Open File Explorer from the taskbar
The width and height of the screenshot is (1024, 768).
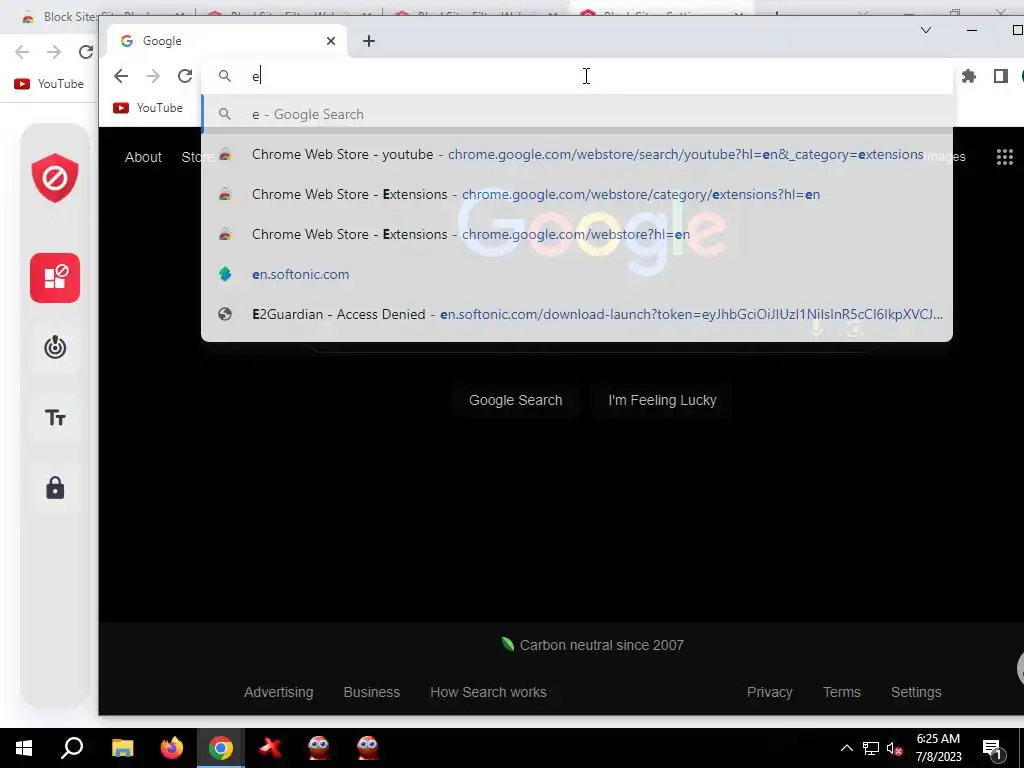(x=123, y=748)
